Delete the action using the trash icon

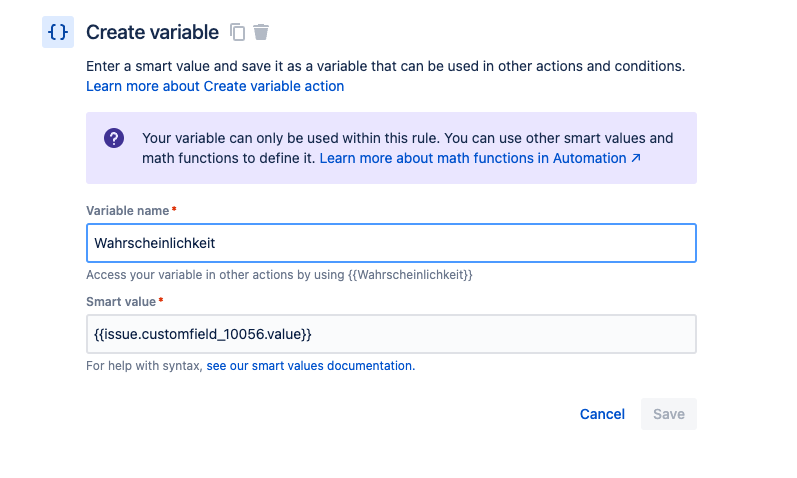tap(261, 32)
